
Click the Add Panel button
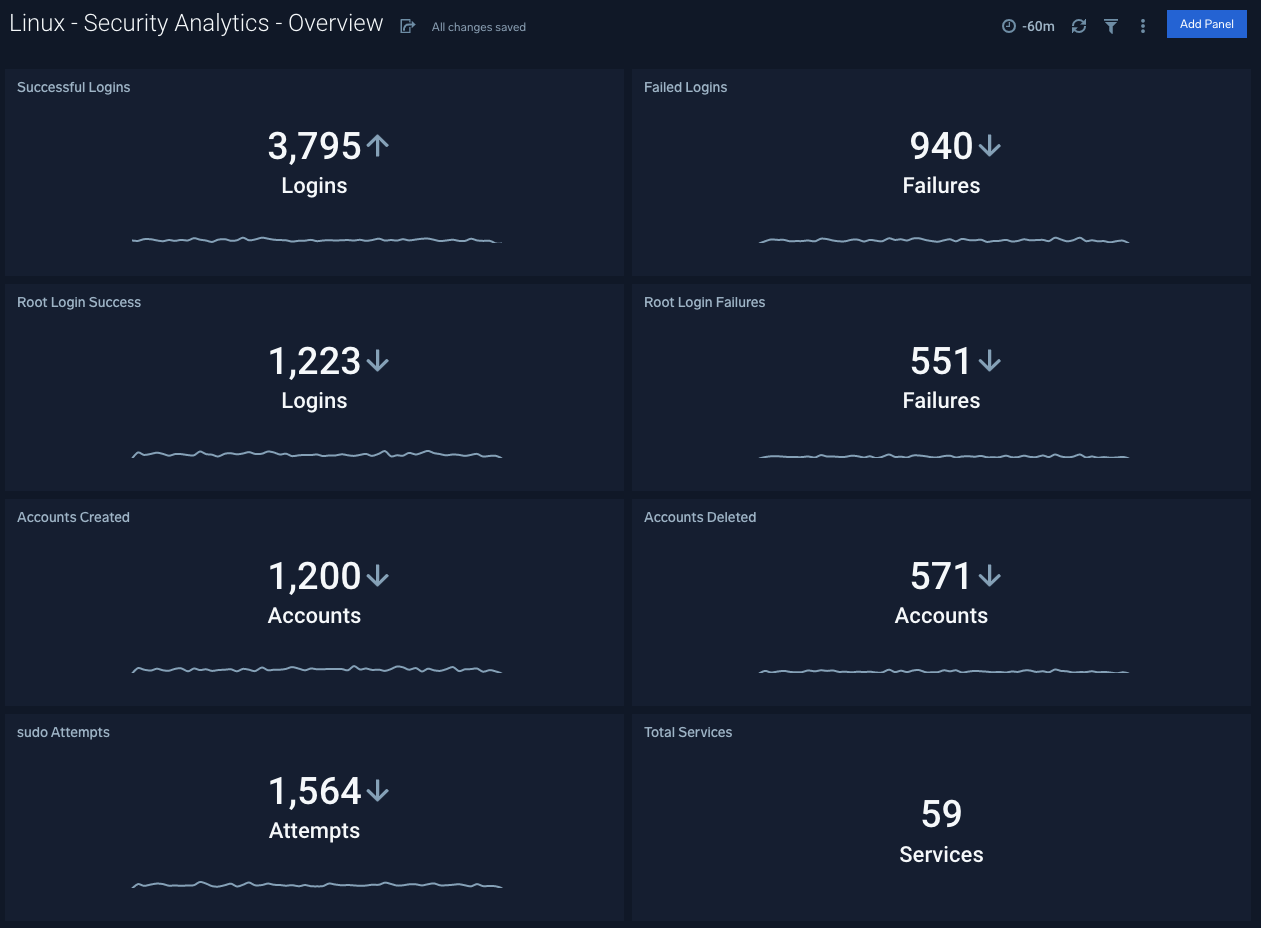pyautogui.click(x=1206, y=23)
